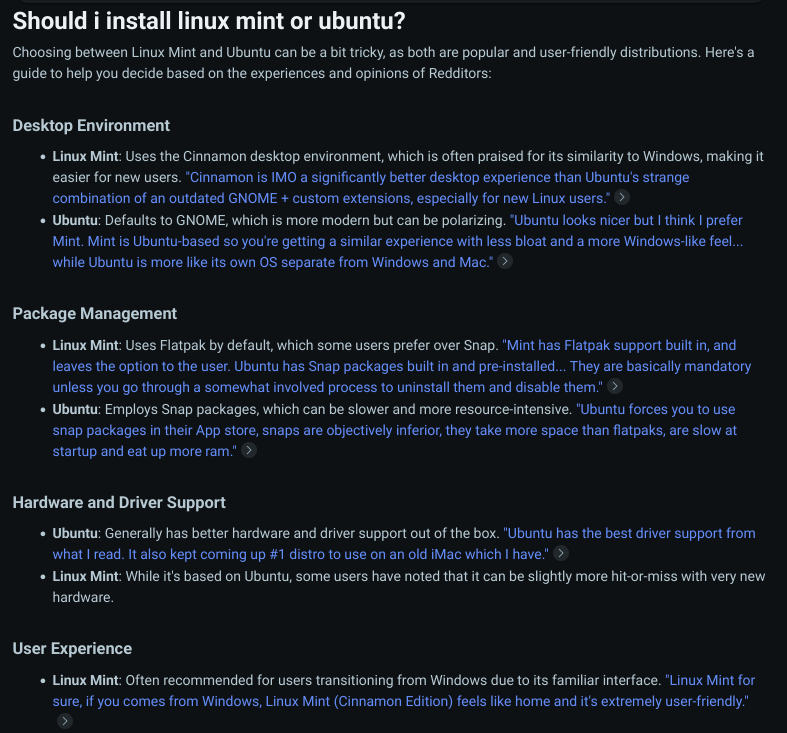Click the Hardware and Driver Support heading
This screenshot has height=733, width=787.
tap(119, 502)
